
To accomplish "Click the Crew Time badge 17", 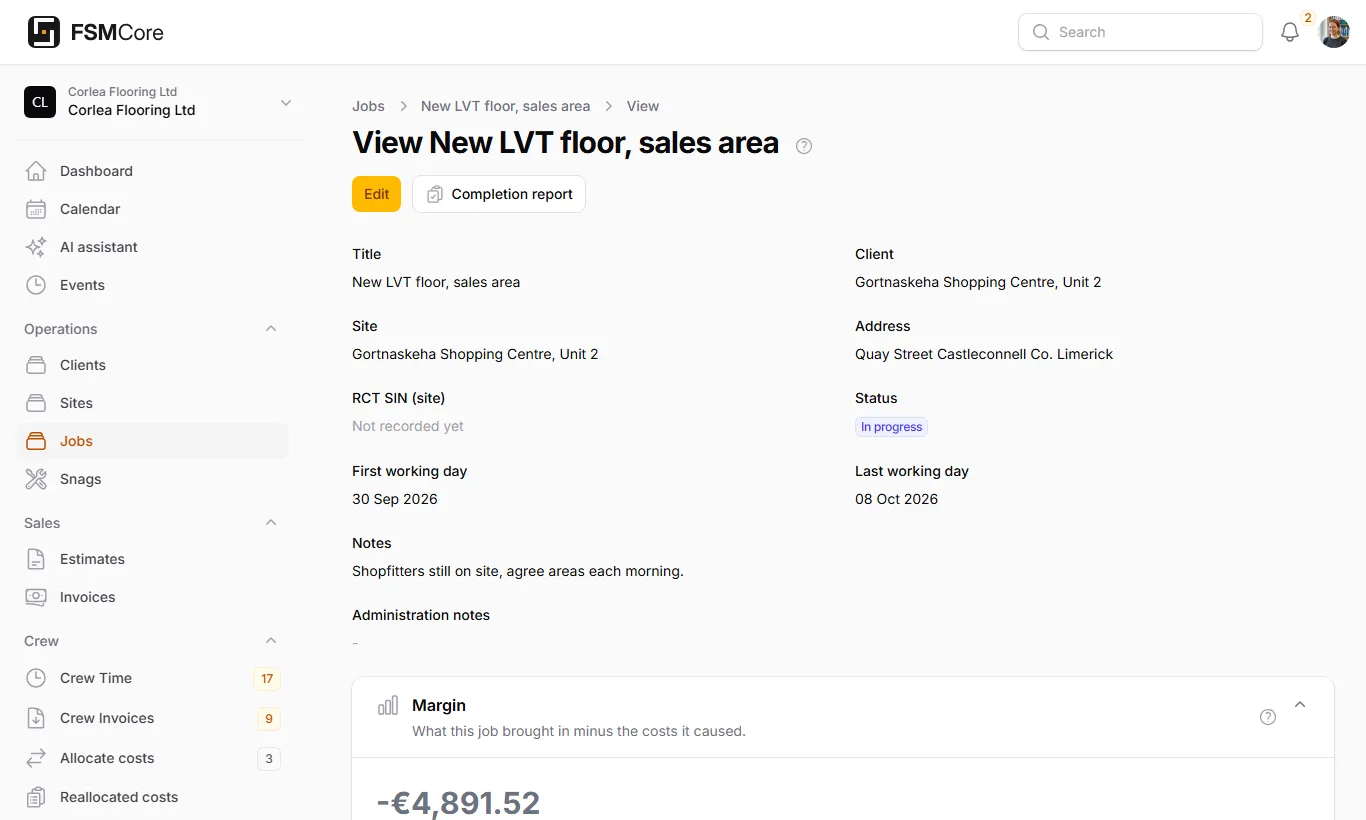I will 267,678.
